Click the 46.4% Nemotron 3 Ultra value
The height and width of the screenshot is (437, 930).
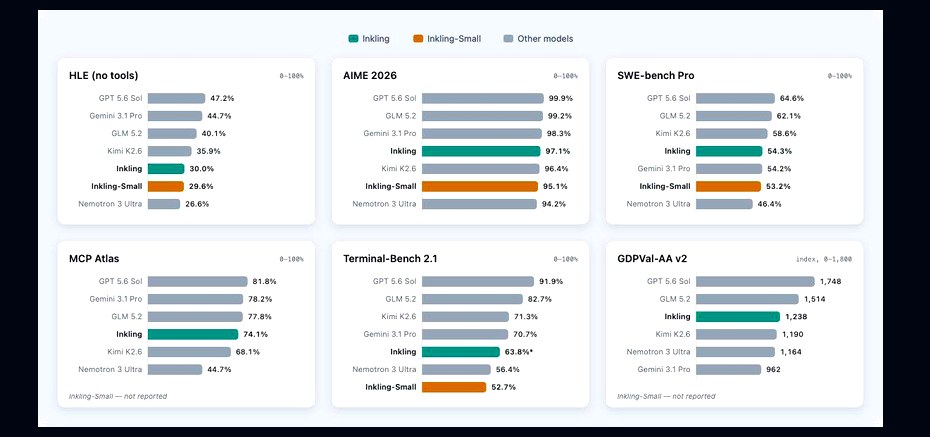[769, 204]
